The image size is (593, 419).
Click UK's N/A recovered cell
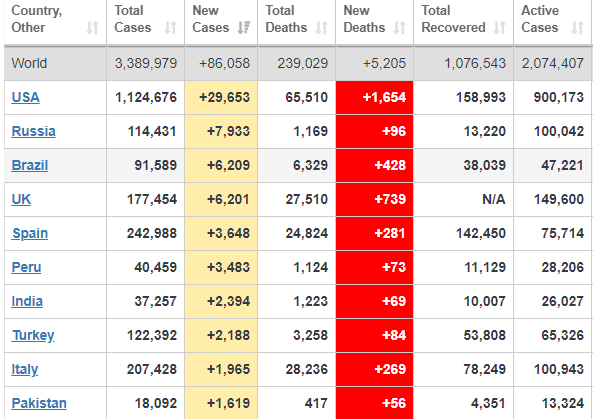(463, 199)
